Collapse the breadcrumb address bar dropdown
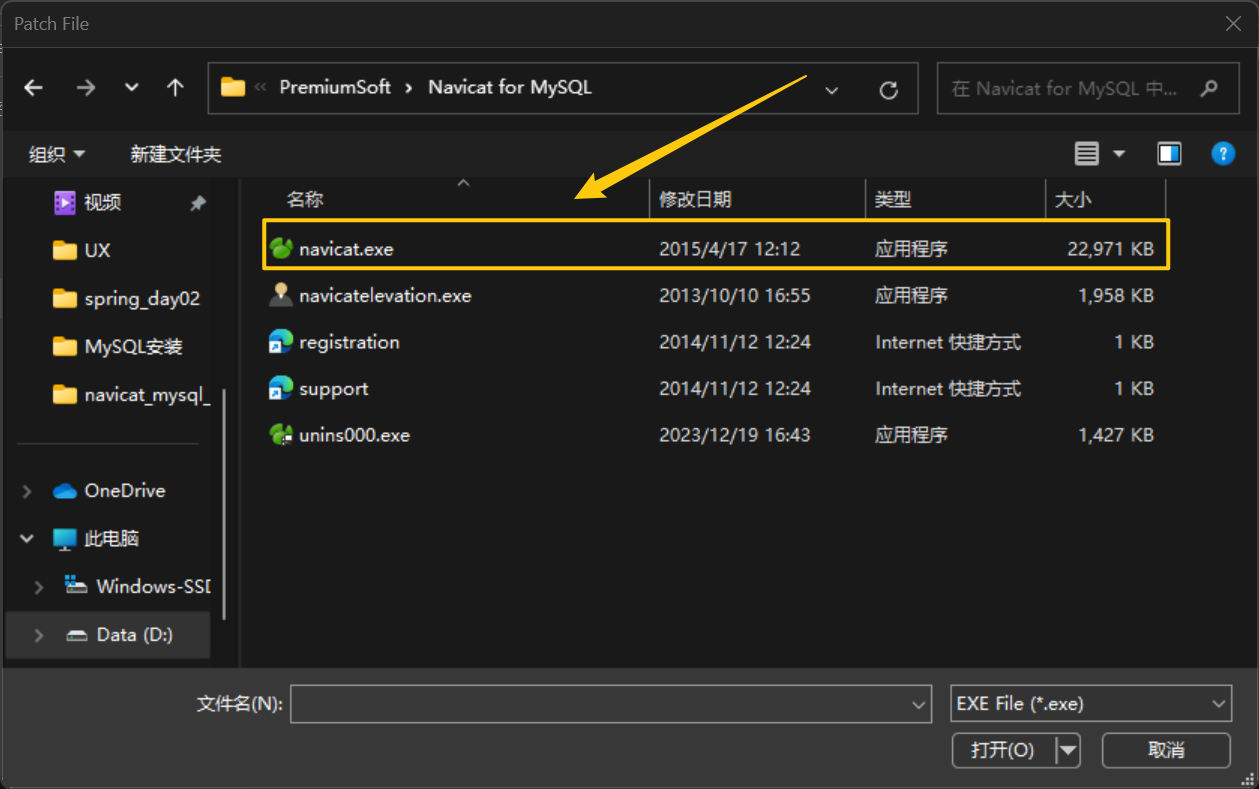Viewport: 1259px width, 789px height. point(832,88)
